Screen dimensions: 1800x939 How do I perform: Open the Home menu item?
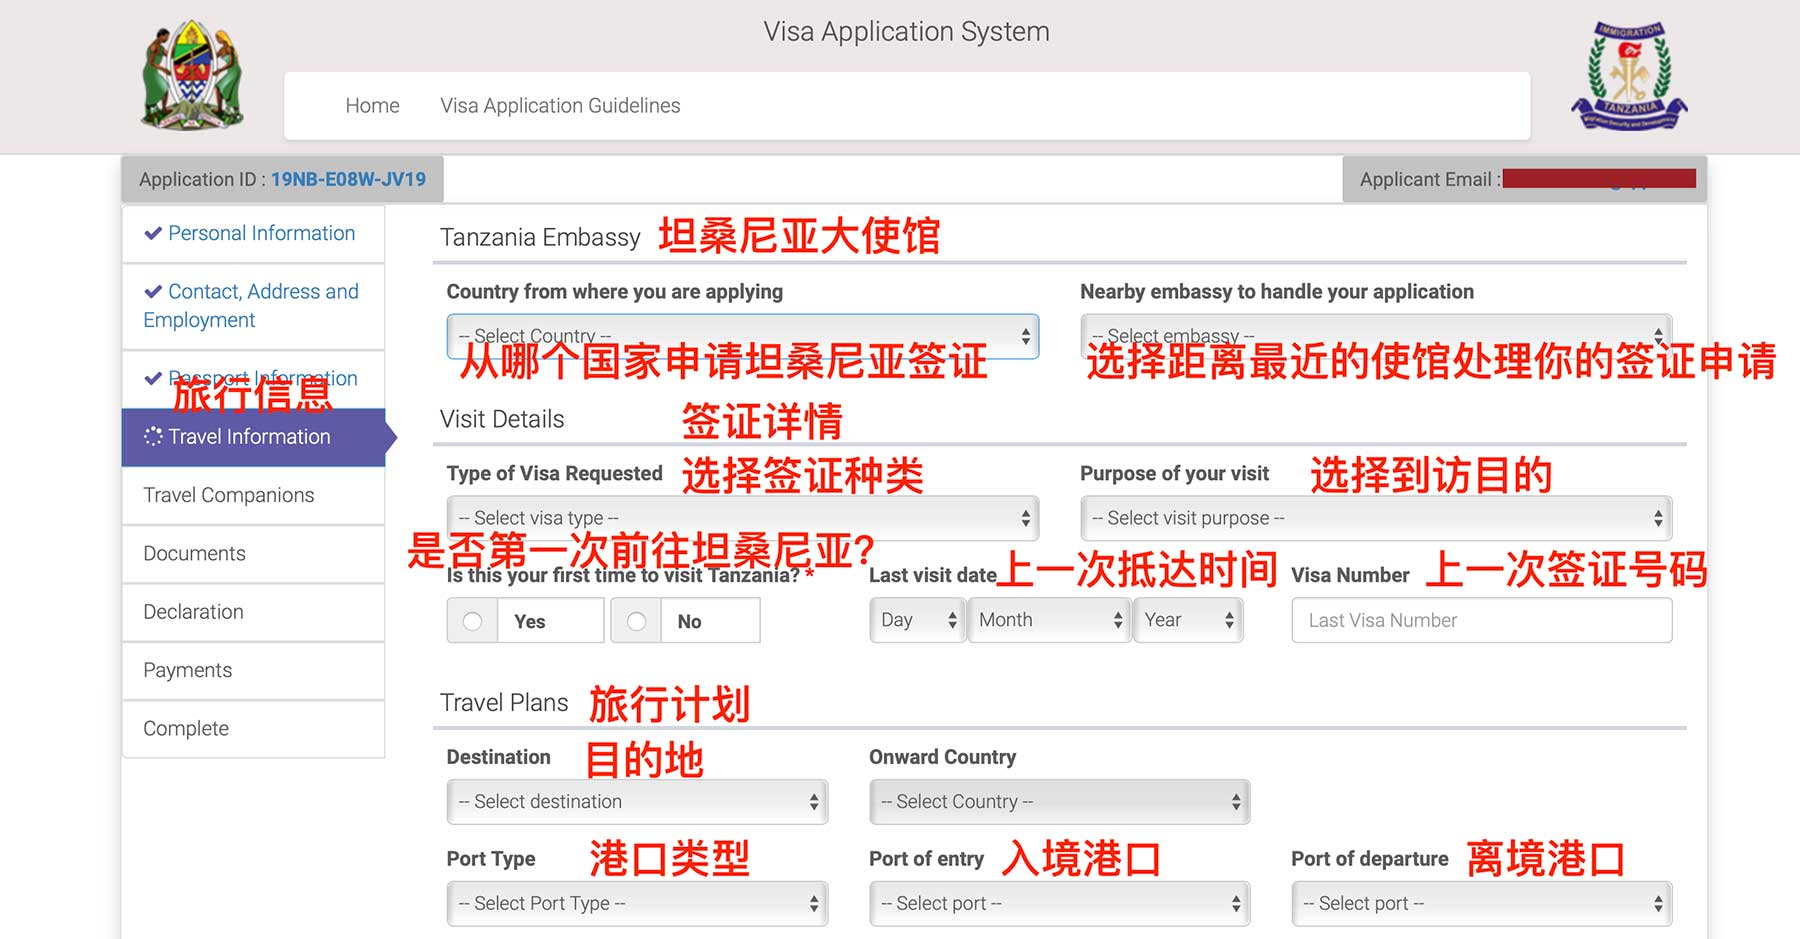click(x=372, y=106)
